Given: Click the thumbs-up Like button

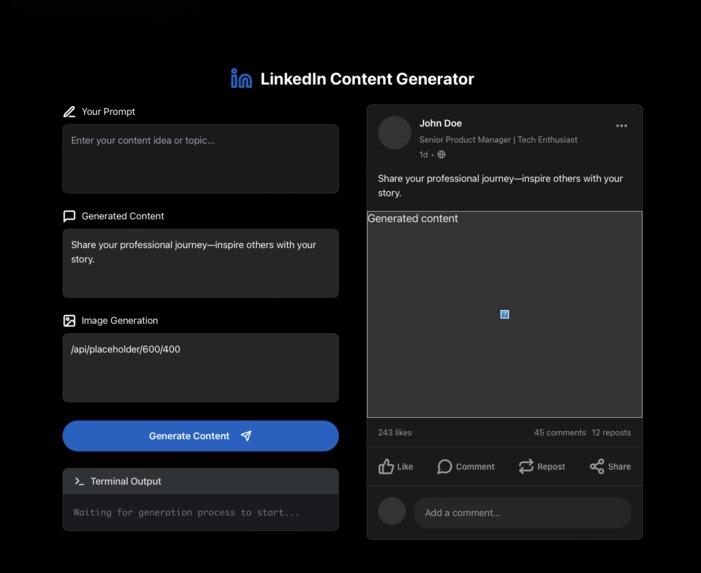Looking at the screenshot, I should point(396,467).
